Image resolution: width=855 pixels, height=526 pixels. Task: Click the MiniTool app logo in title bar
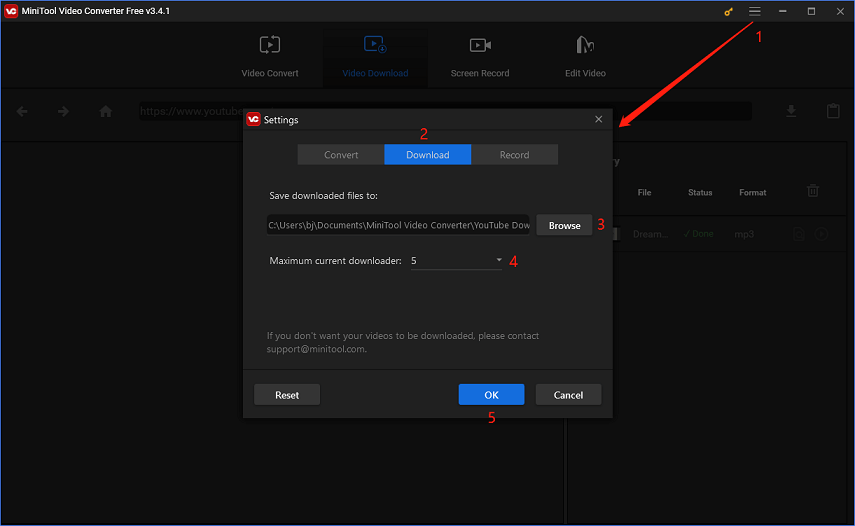(x=11, y=11)
